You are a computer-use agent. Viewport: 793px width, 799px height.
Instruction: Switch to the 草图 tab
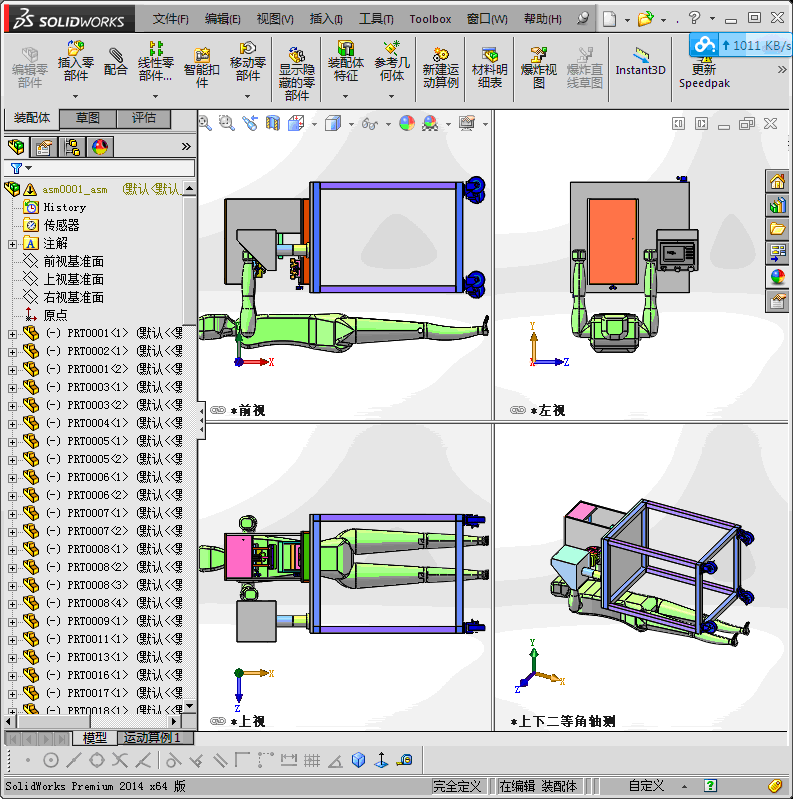88,118
